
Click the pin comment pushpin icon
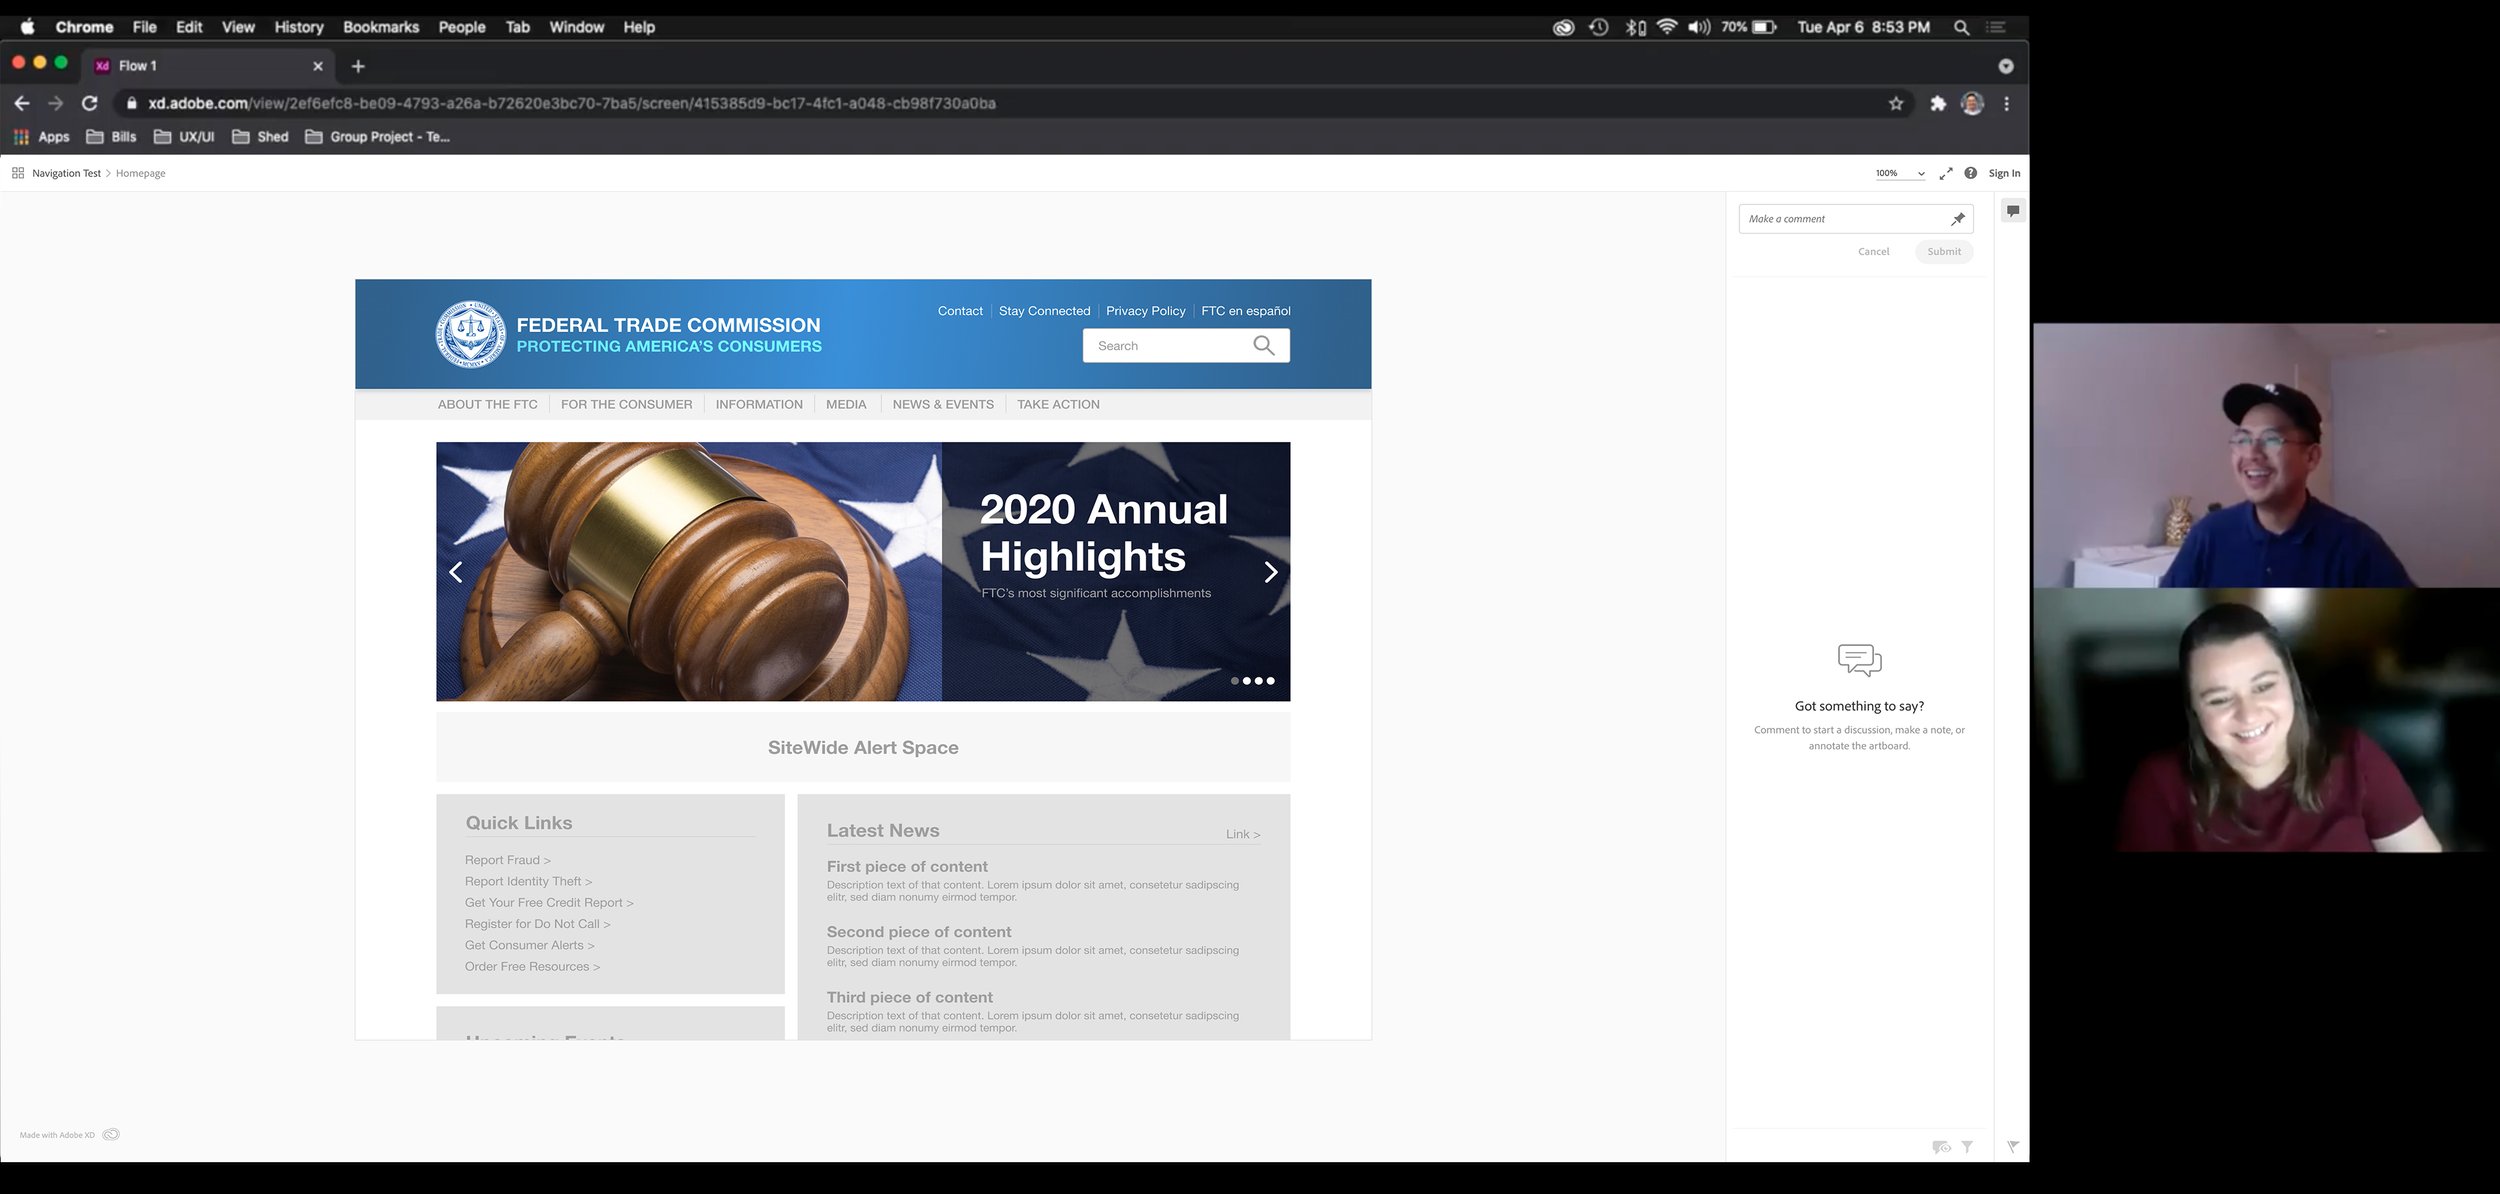tap(1957, 219)
